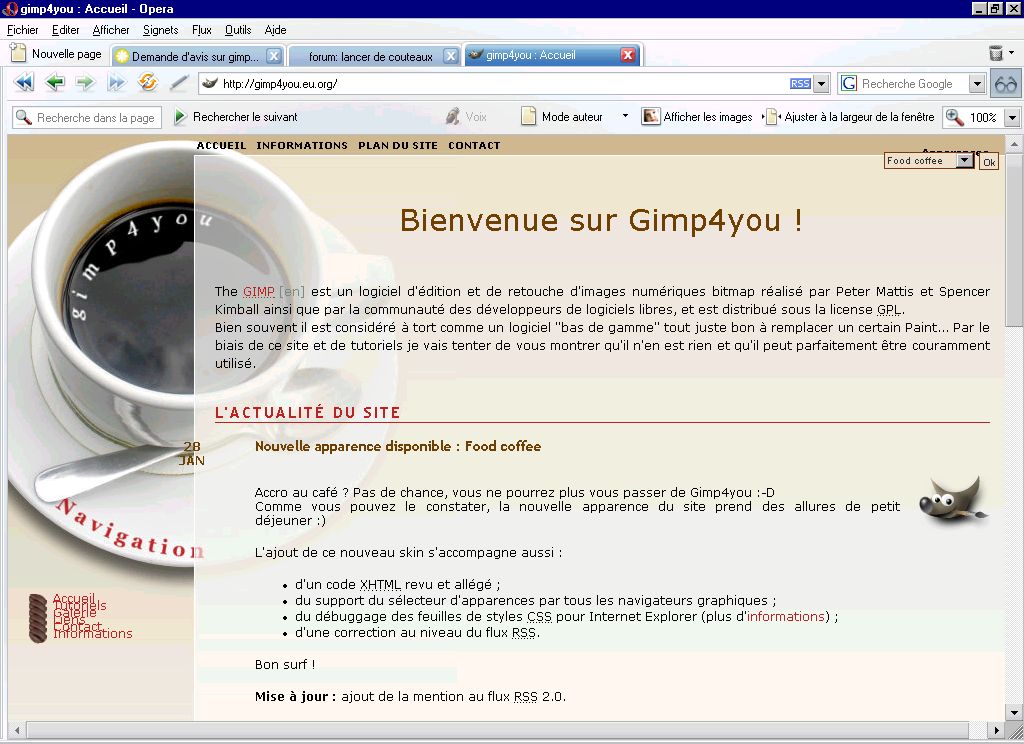Viewport: 1024px width, 744px height.
Task: Open the Fichier menu
Action: pos(23,30)
